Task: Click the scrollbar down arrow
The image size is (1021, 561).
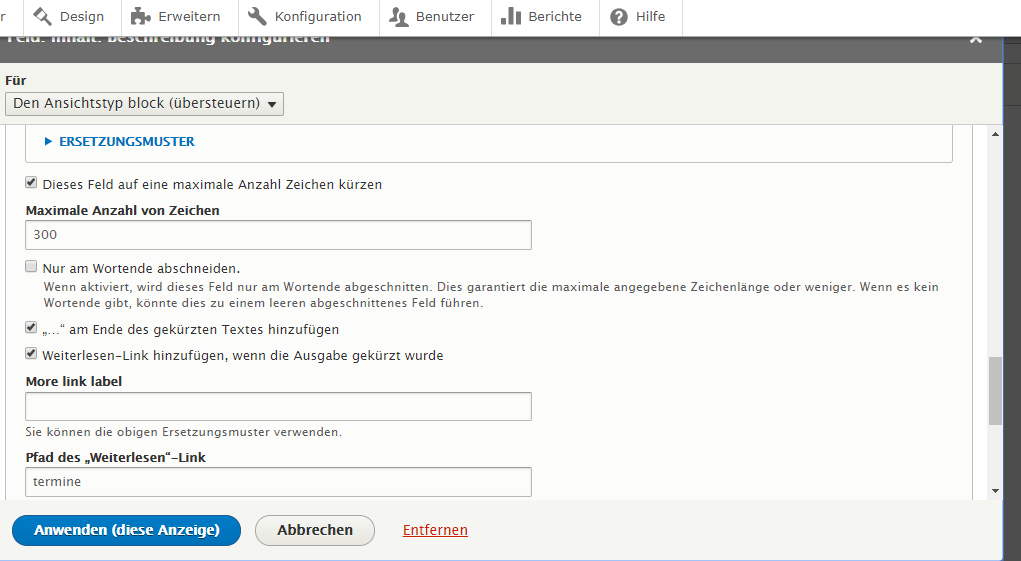Action: [x=994, y=491]
